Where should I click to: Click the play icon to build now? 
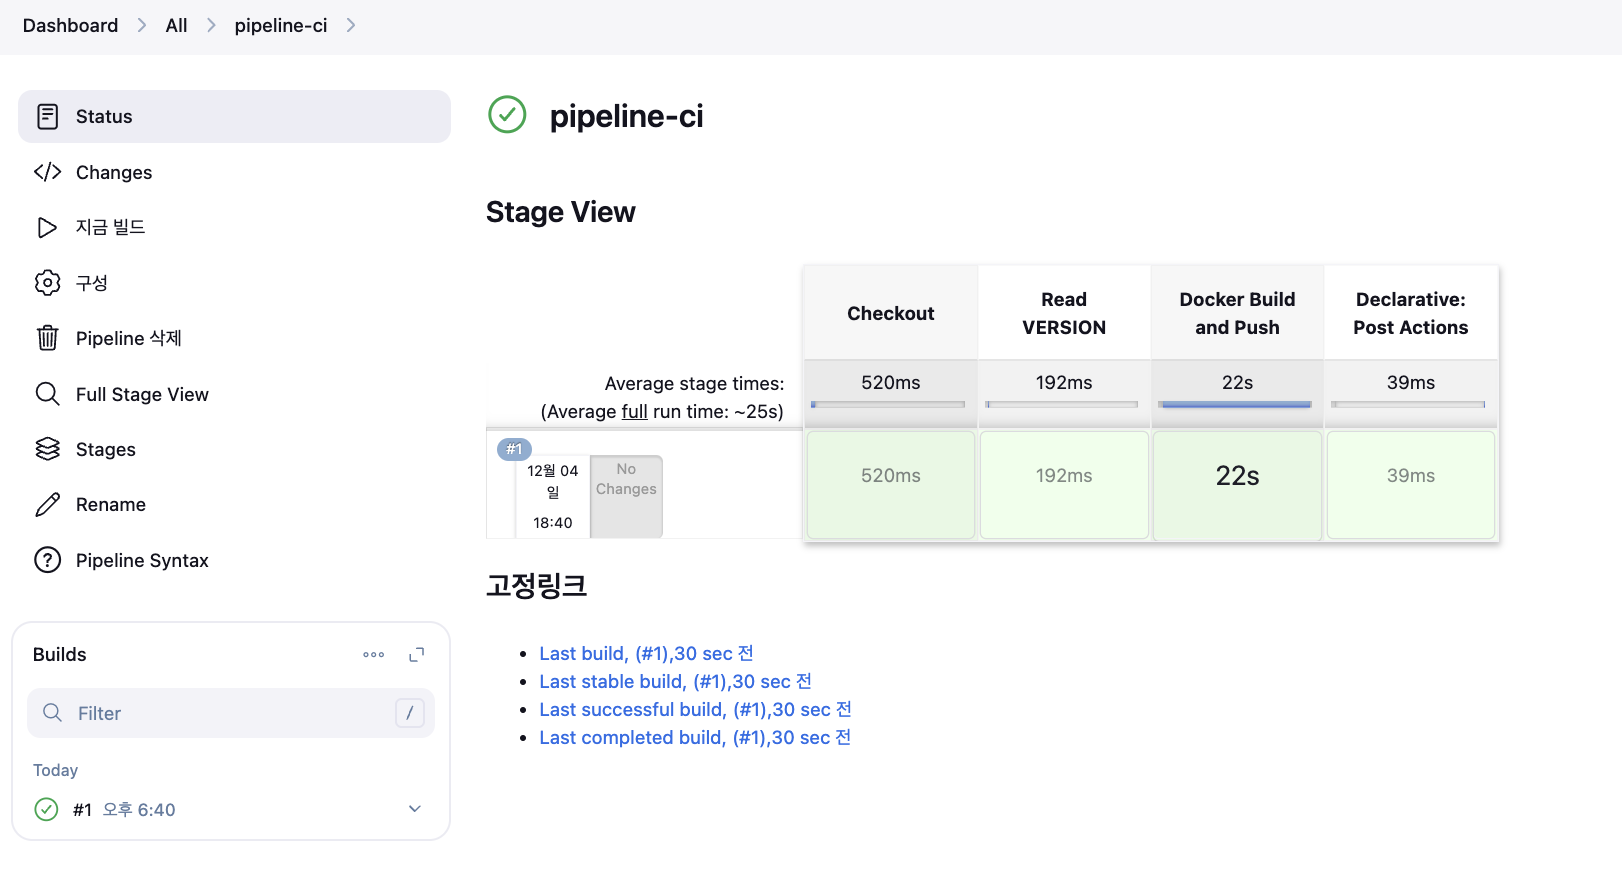point(47,228)
